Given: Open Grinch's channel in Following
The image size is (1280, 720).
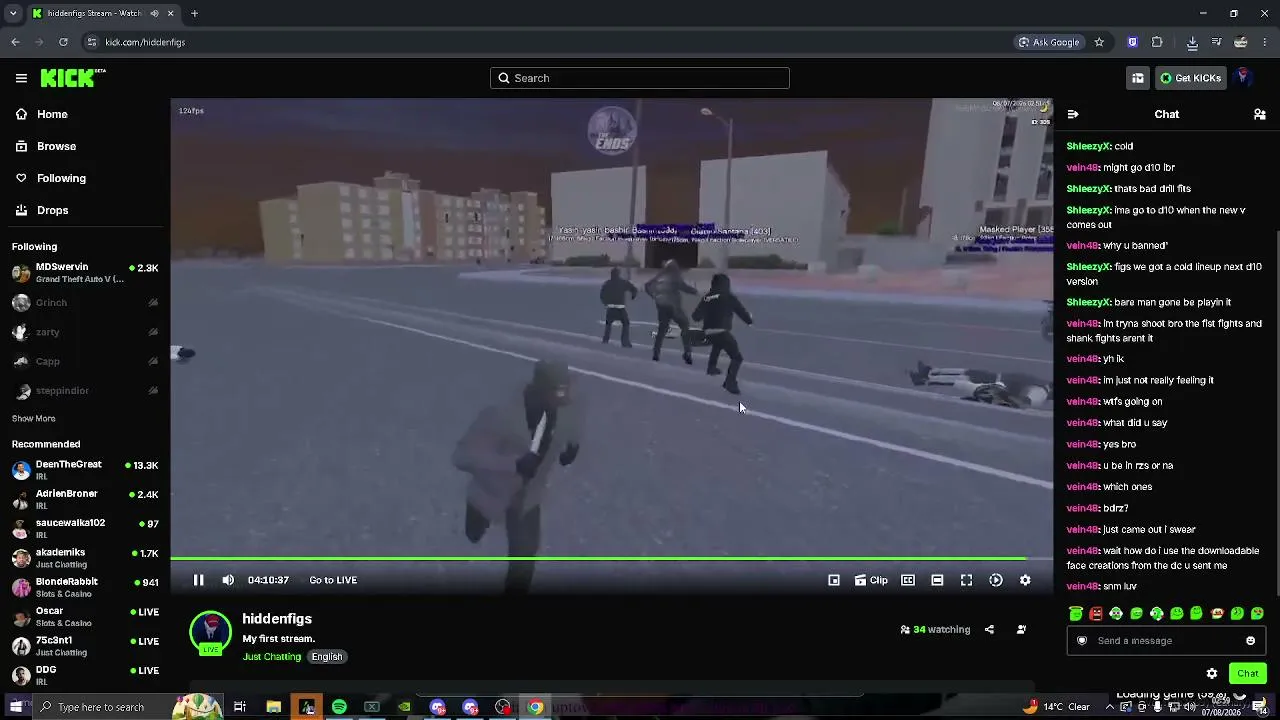Looking at the screenshot, I should coord(85,303).
